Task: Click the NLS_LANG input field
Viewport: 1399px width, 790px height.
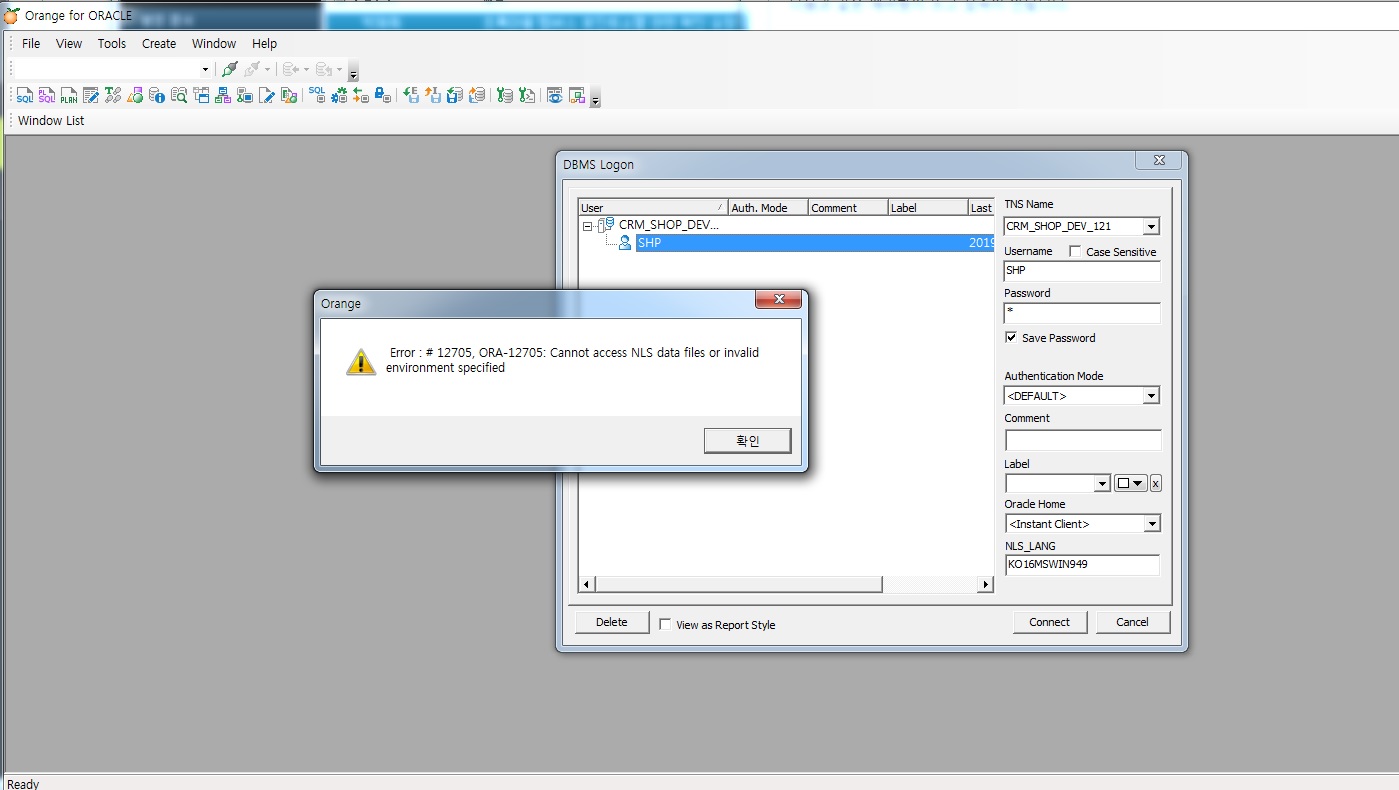Action: tap(1082, 565)
